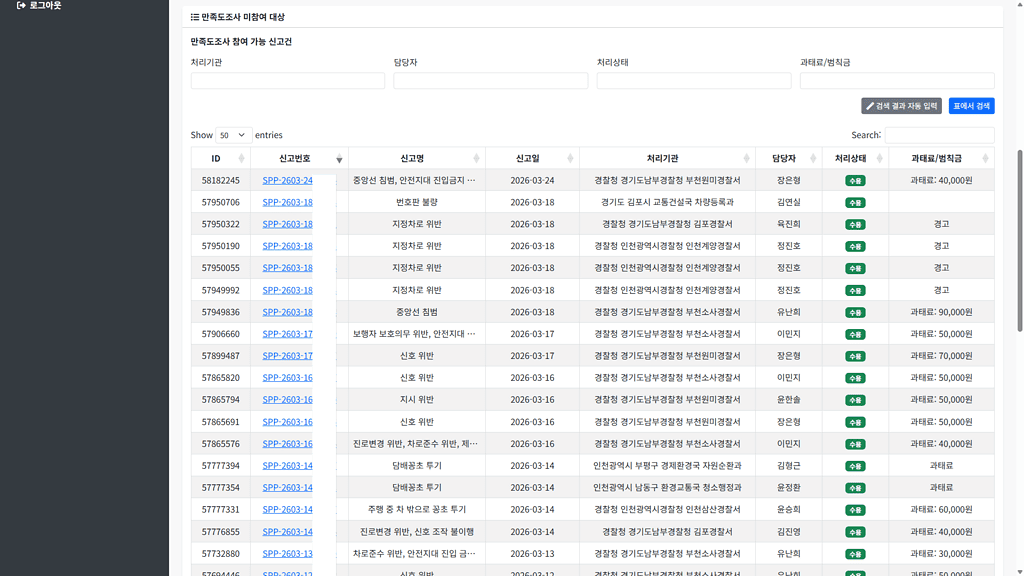This screenshot has height=576, width=1024.
Task: Toggle the 수용 status badge on row 58182245
Action: [853, 179]
